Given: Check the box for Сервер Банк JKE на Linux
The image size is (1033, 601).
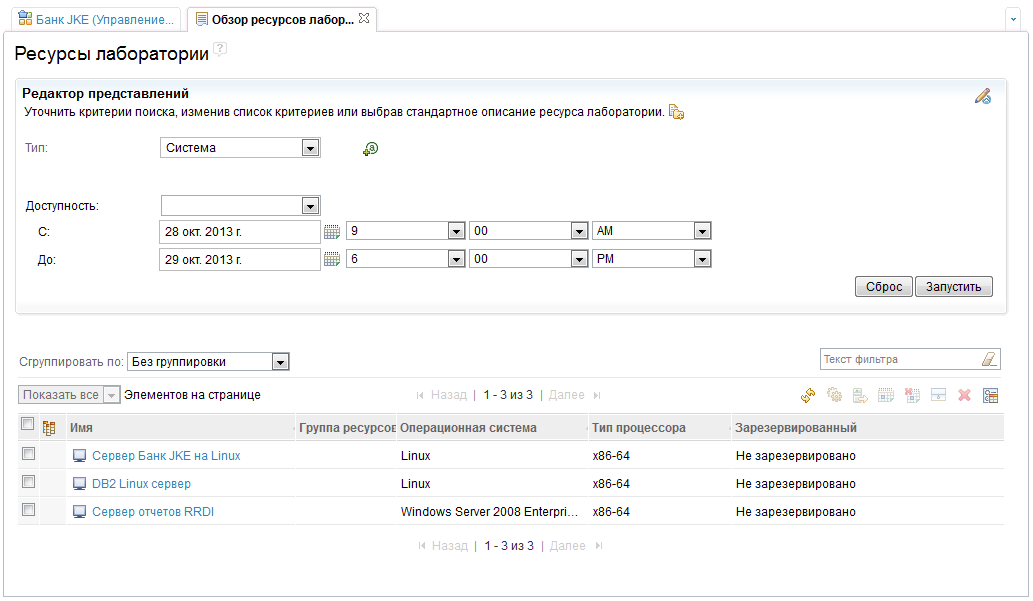Looking at the screenshot, I should point(28,455).
